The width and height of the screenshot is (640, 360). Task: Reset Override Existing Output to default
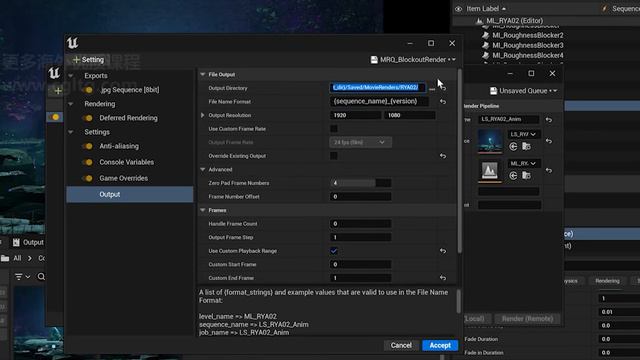(443, 156)
